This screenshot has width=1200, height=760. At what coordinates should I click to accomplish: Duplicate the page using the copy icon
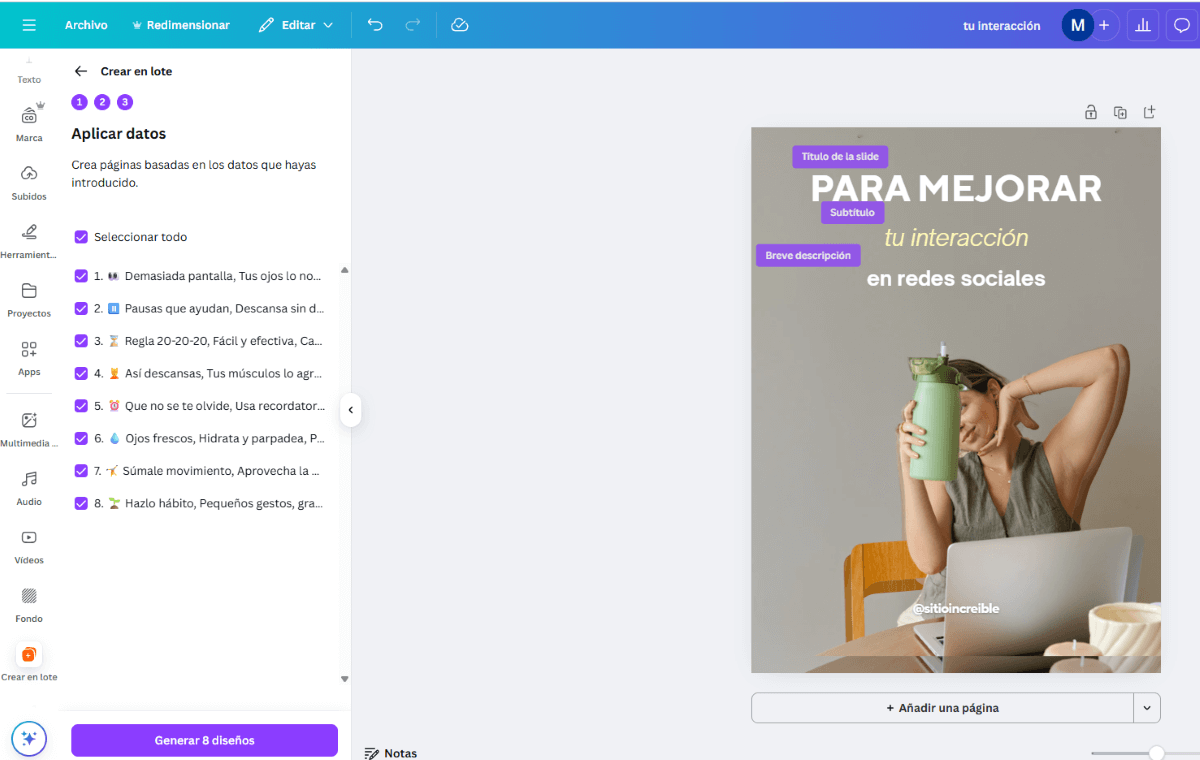[1120, 112]
